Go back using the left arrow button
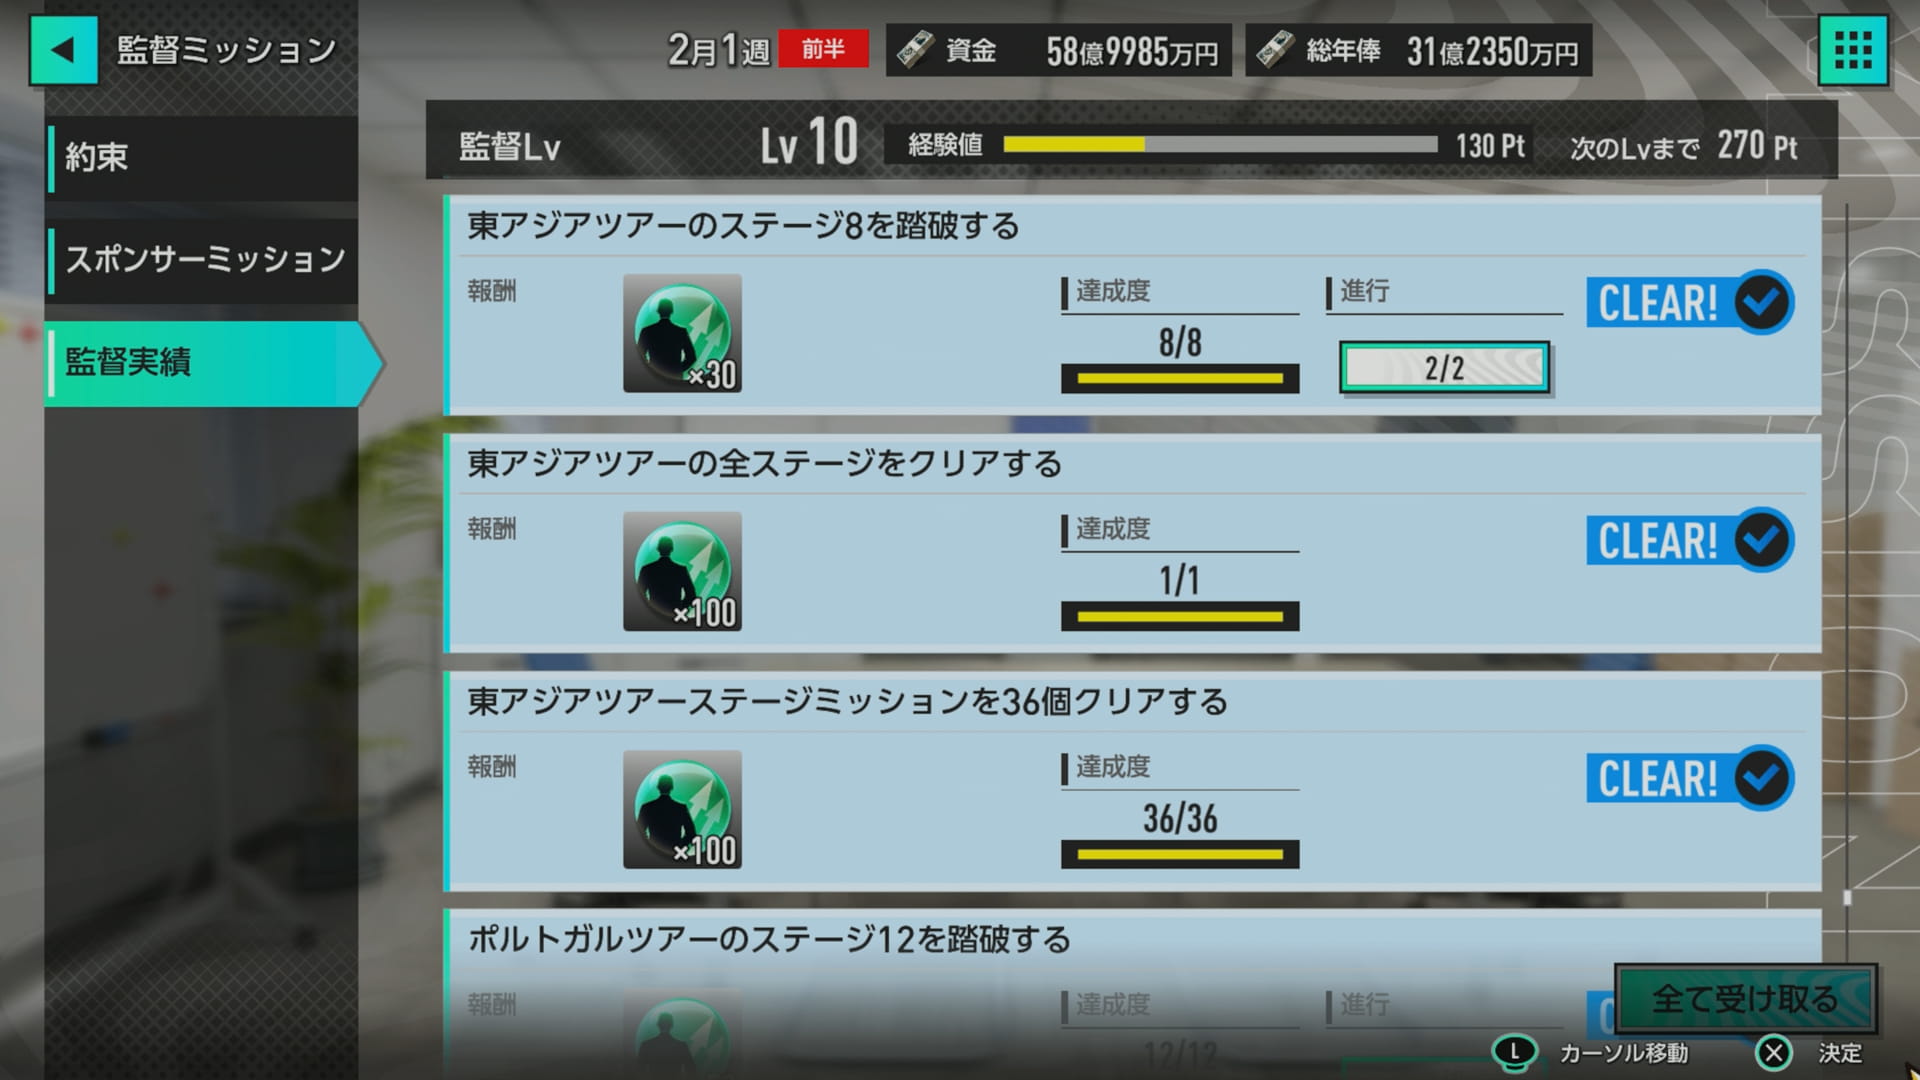Screen dimensions: 1920x1080 [63, 50]
